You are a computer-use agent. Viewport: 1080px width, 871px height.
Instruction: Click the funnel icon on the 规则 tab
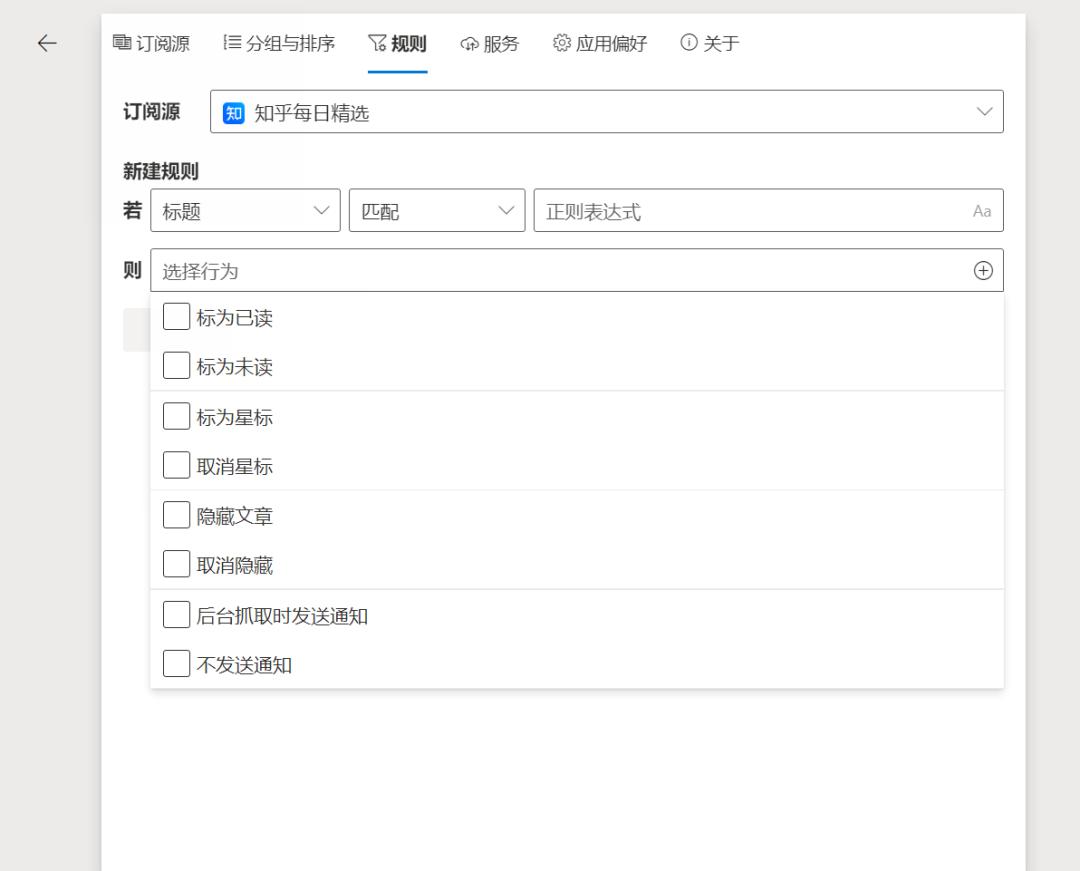tap(375, 43)
